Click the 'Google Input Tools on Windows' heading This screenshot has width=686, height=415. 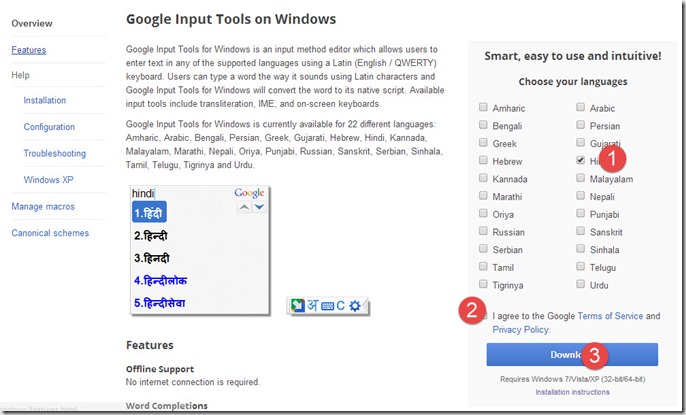click(x=231, y=19)
